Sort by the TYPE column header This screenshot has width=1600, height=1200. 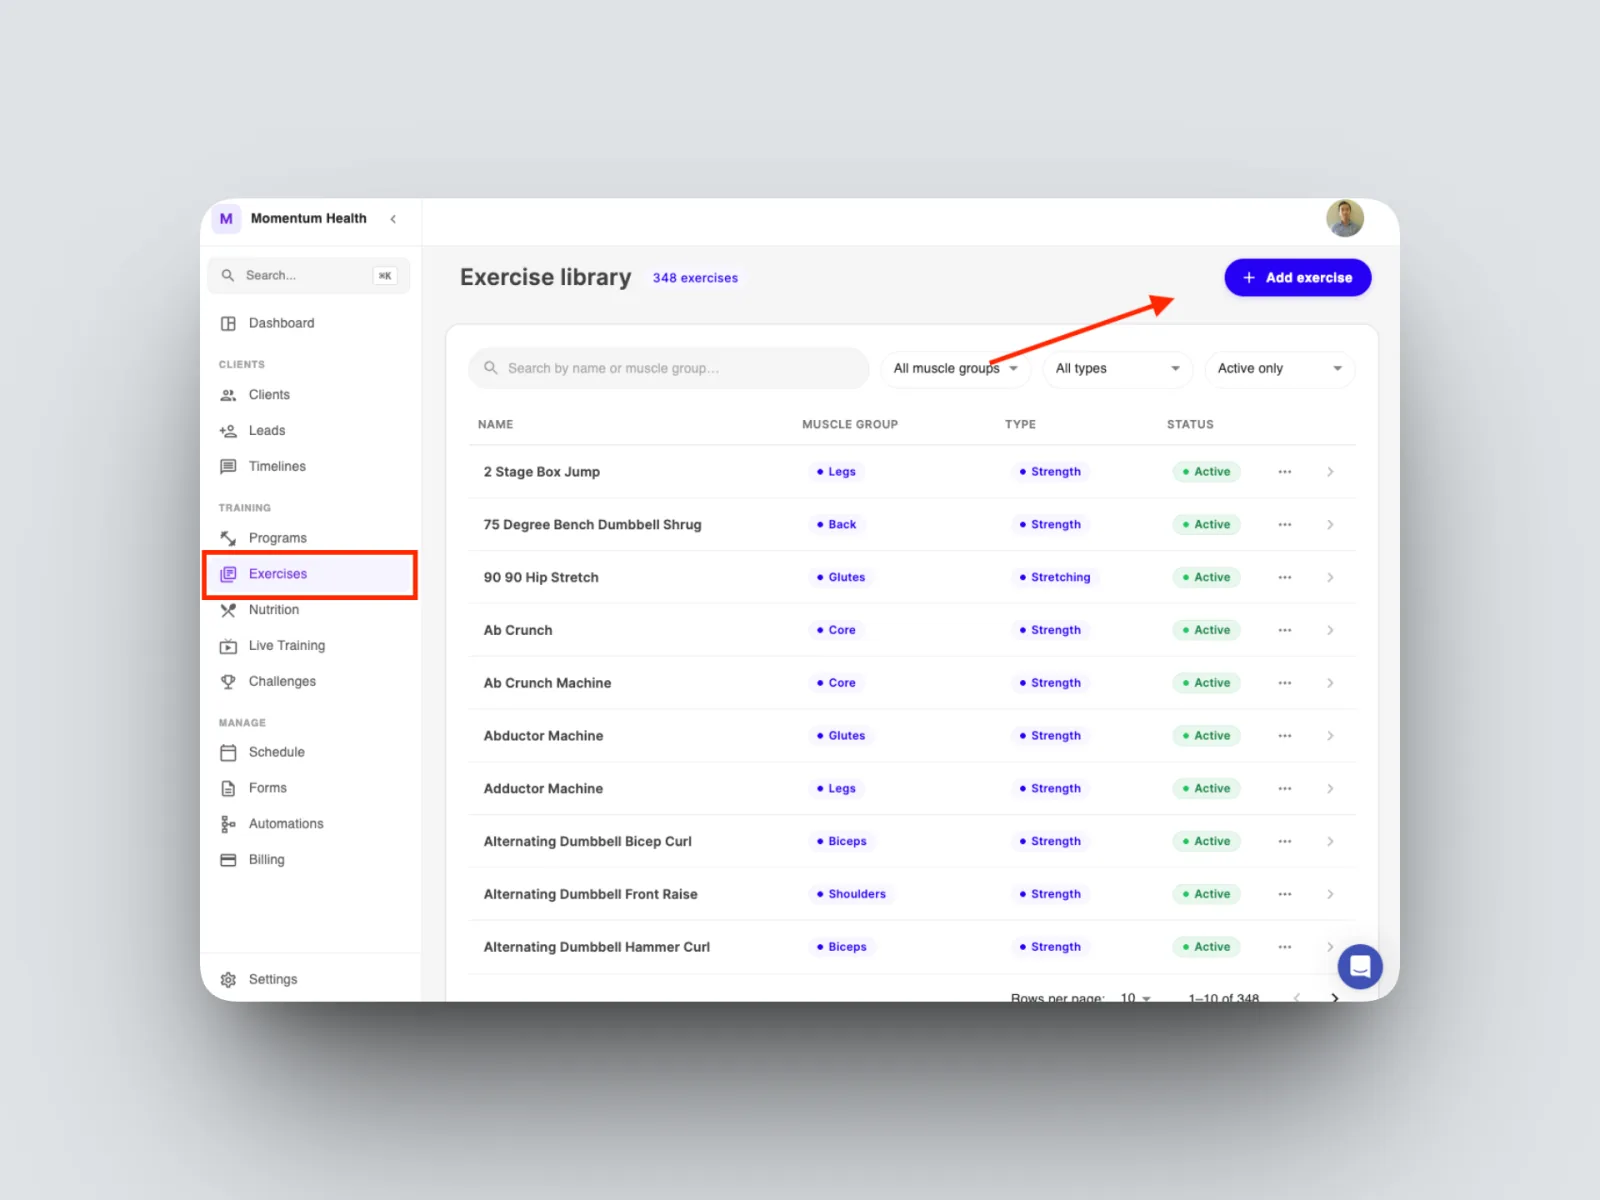(x=1020, y=425)
